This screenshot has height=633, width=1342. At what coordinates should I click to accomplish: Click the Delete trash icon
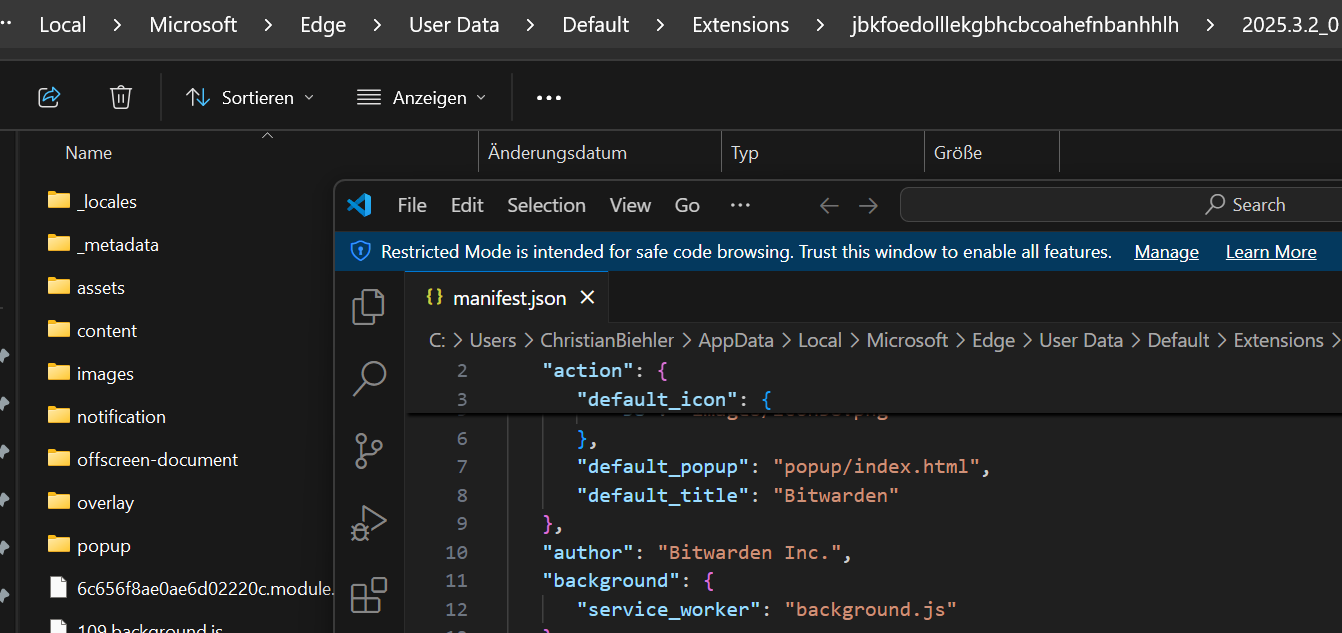pos(120,96)
